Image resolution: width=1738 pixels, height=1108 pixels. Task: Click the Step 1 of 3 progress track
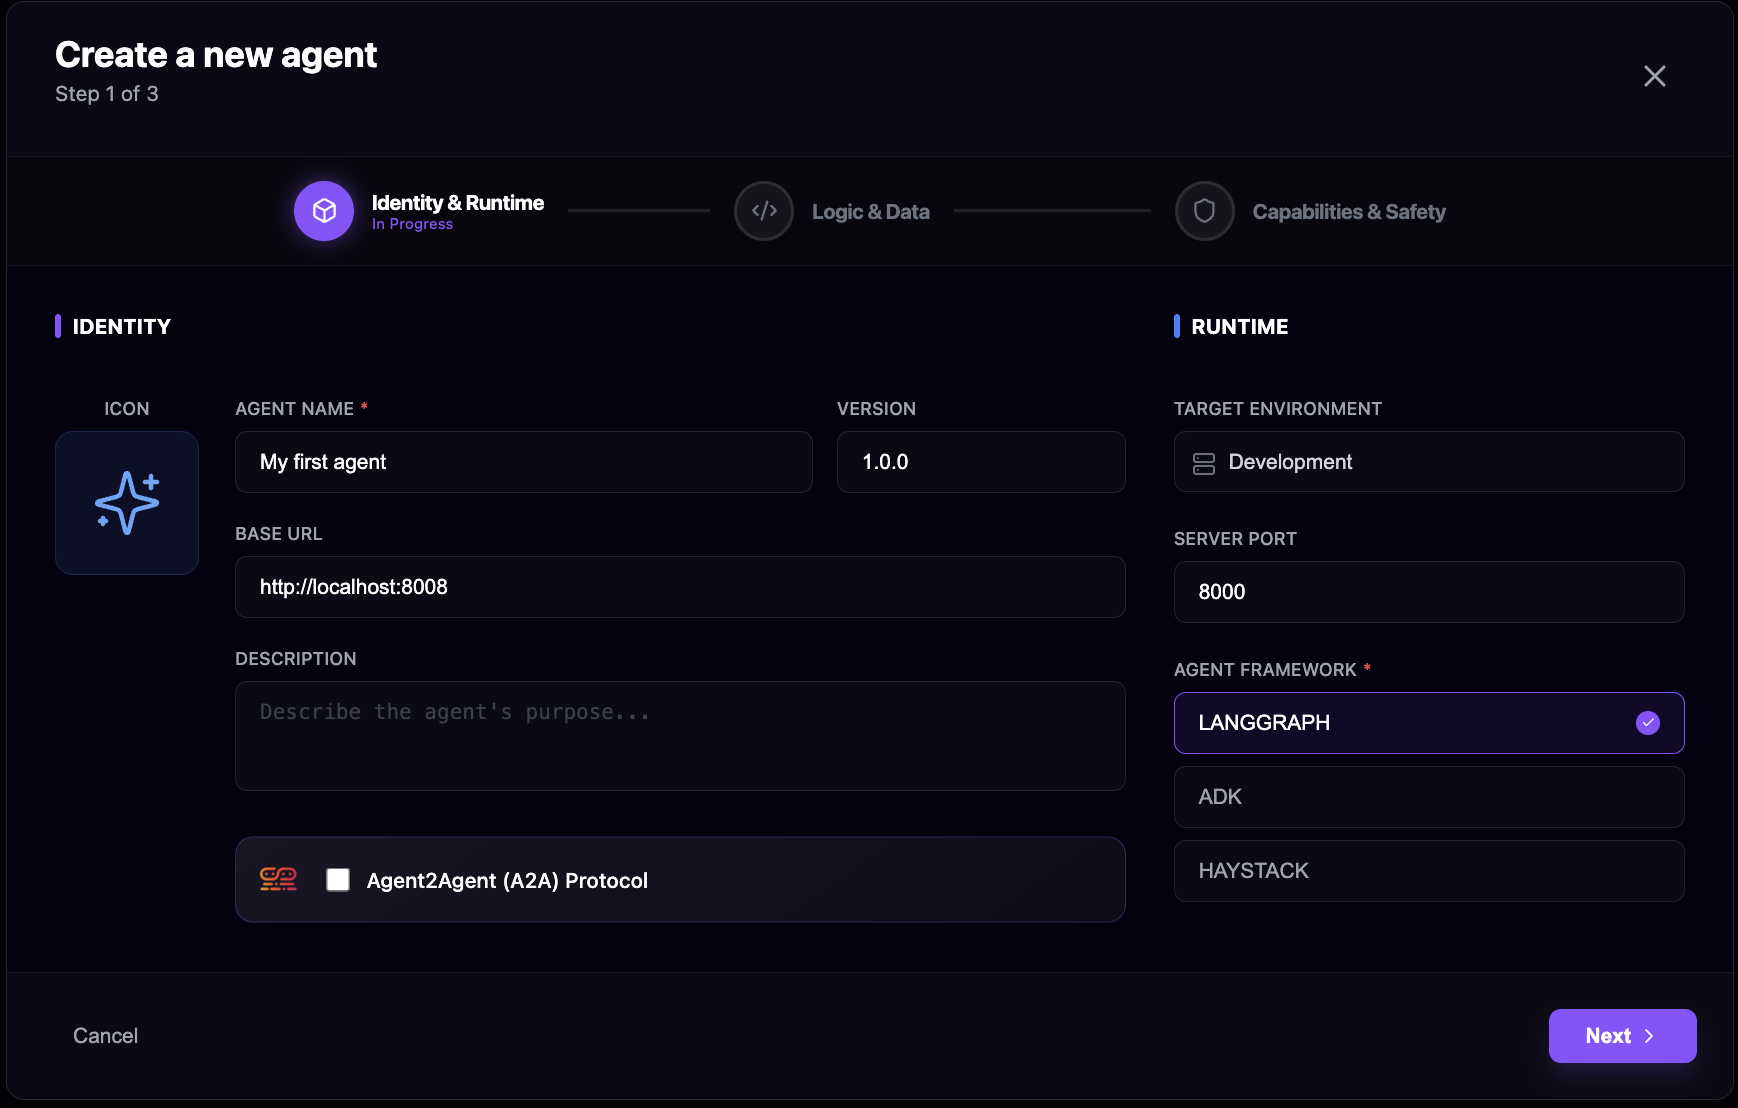click(x=106, y=93)
